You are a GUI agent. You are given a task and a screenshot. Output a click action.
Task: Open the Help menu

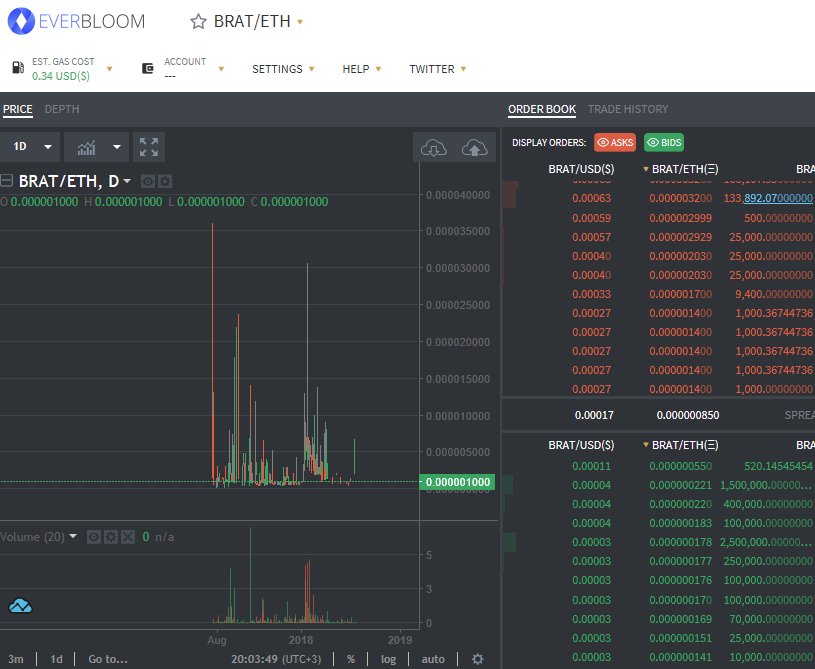click(x=362, y=69)
